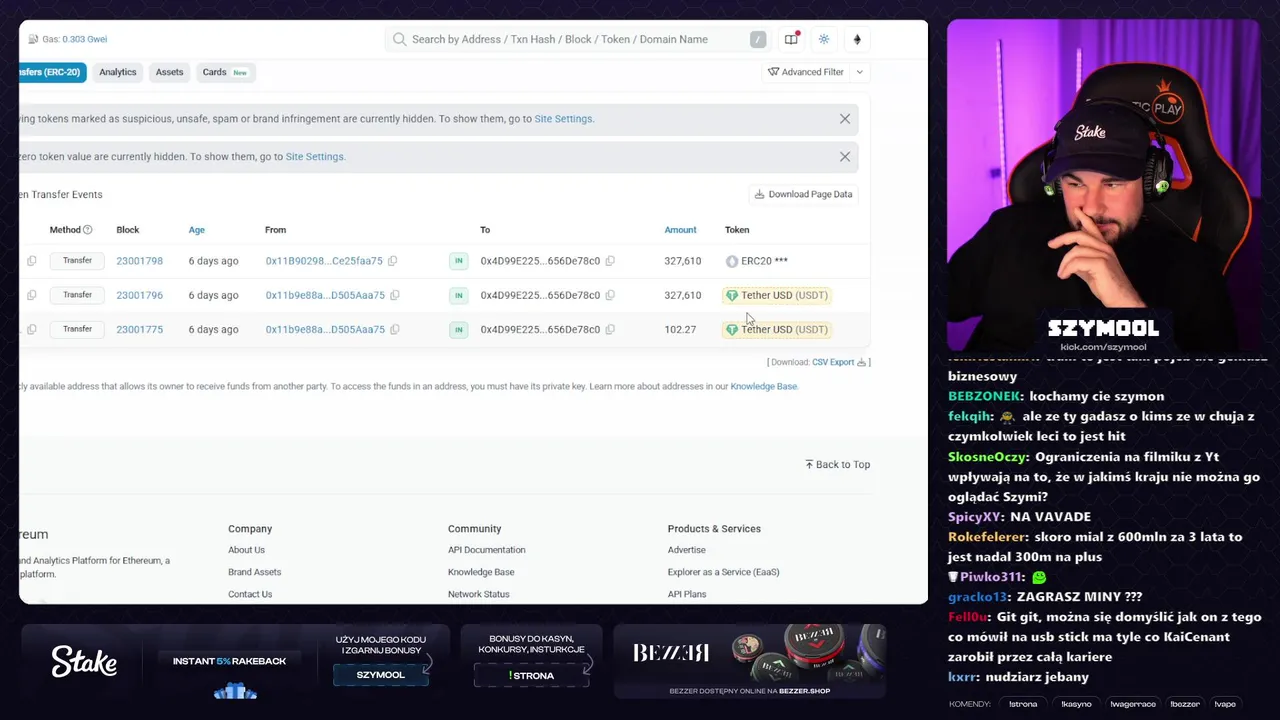Click Tether icon in 102.27 row

[732, 329]
